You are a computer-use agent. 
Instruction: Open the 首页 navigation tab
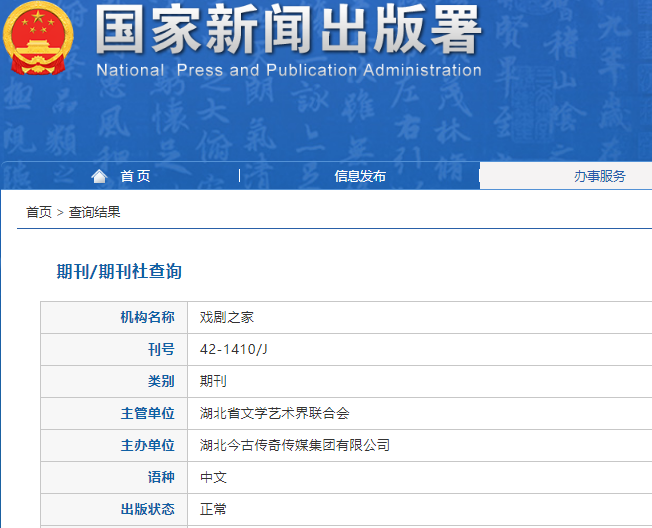(x=135, y=176)
